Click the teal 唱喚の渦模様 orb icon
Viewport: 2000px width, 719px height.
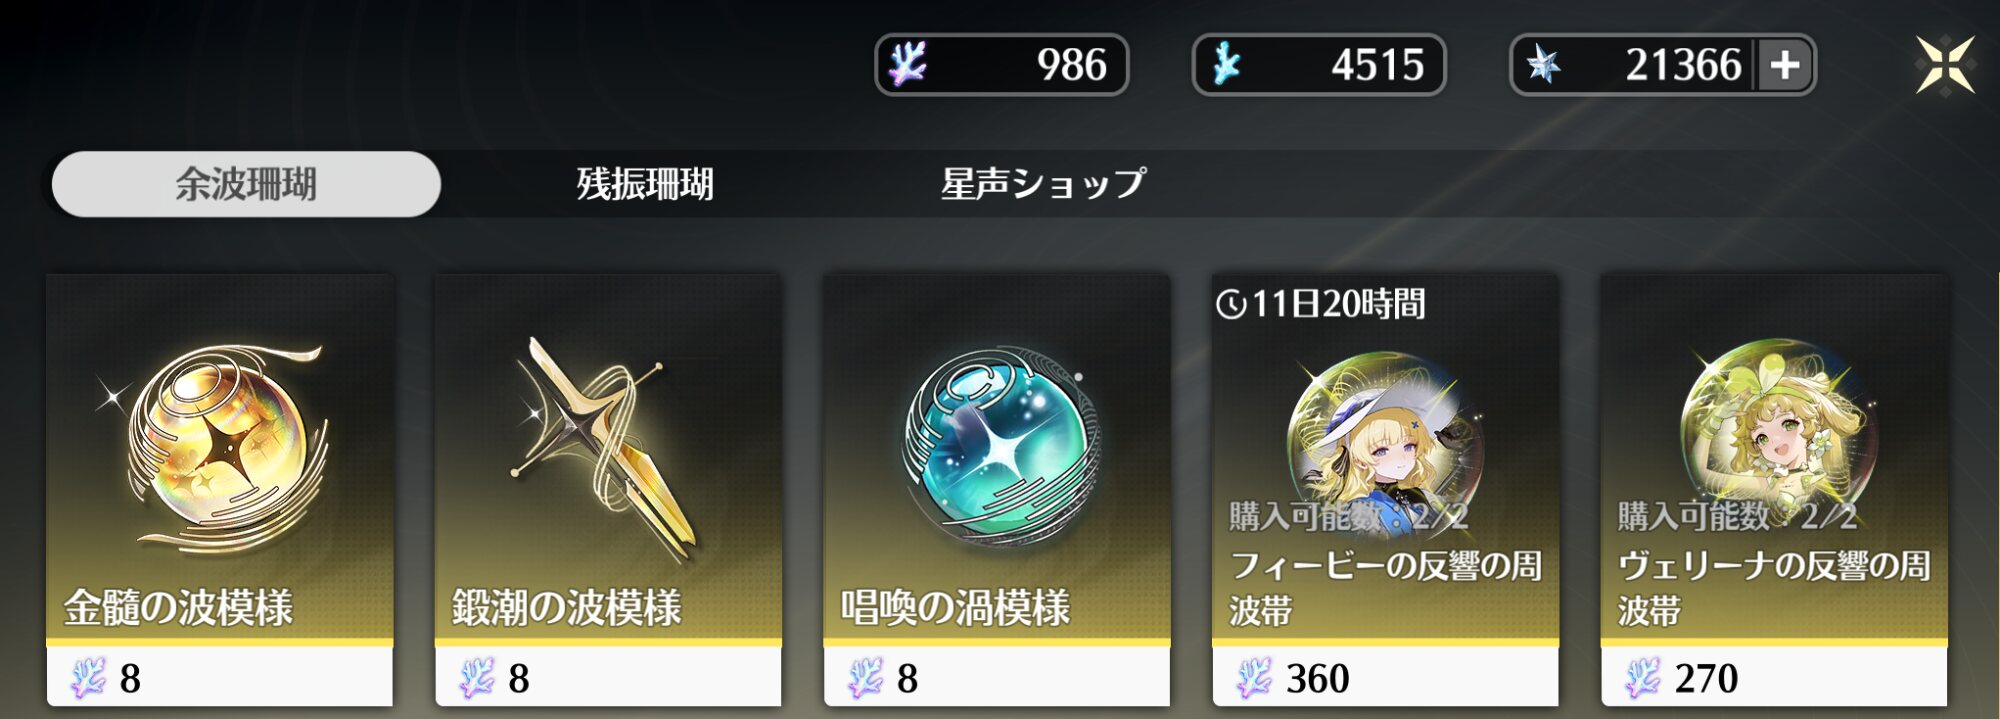[997, 447]
